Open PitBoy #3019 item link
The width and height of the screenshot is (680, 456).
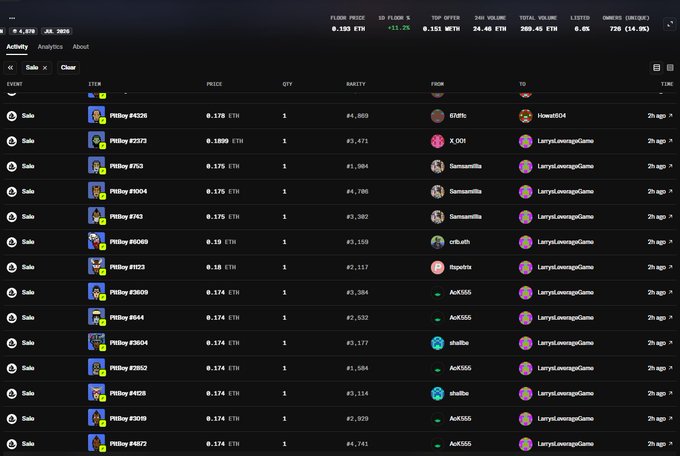coord(128,418)
